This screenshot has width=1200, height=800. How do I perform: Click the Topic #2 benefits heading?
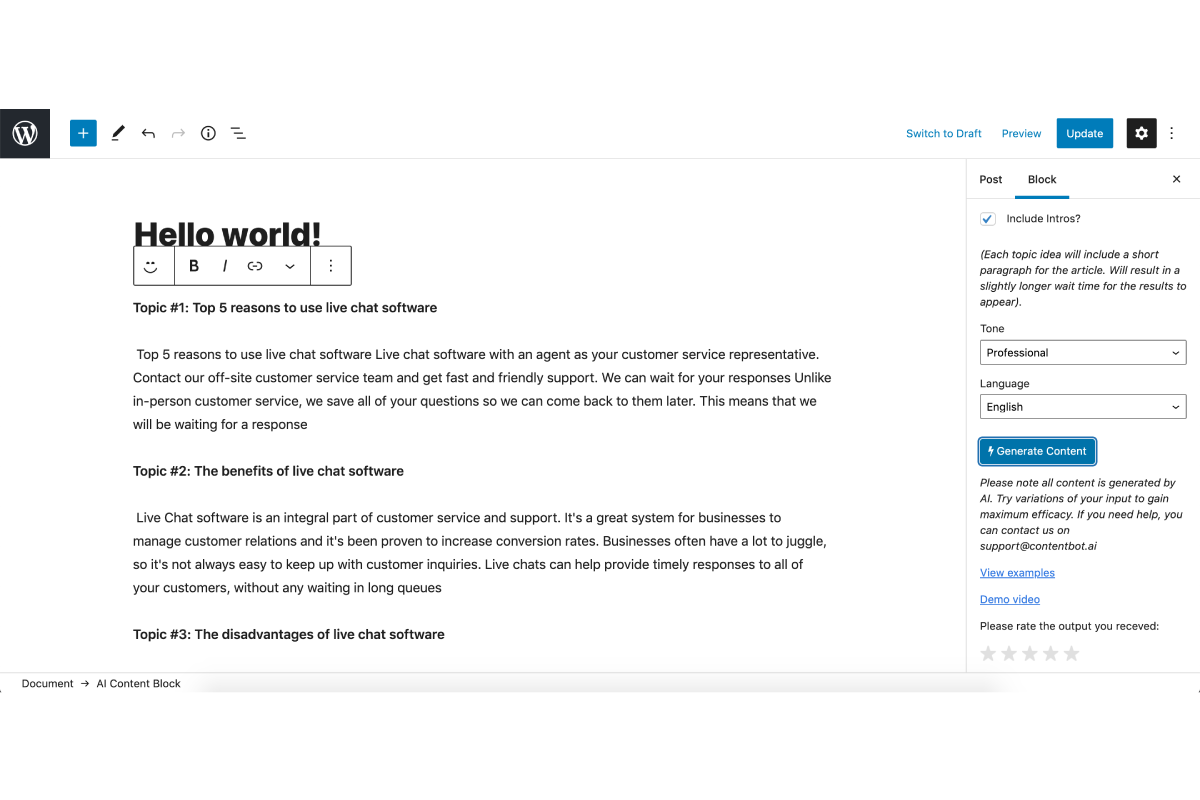(268, 470)
